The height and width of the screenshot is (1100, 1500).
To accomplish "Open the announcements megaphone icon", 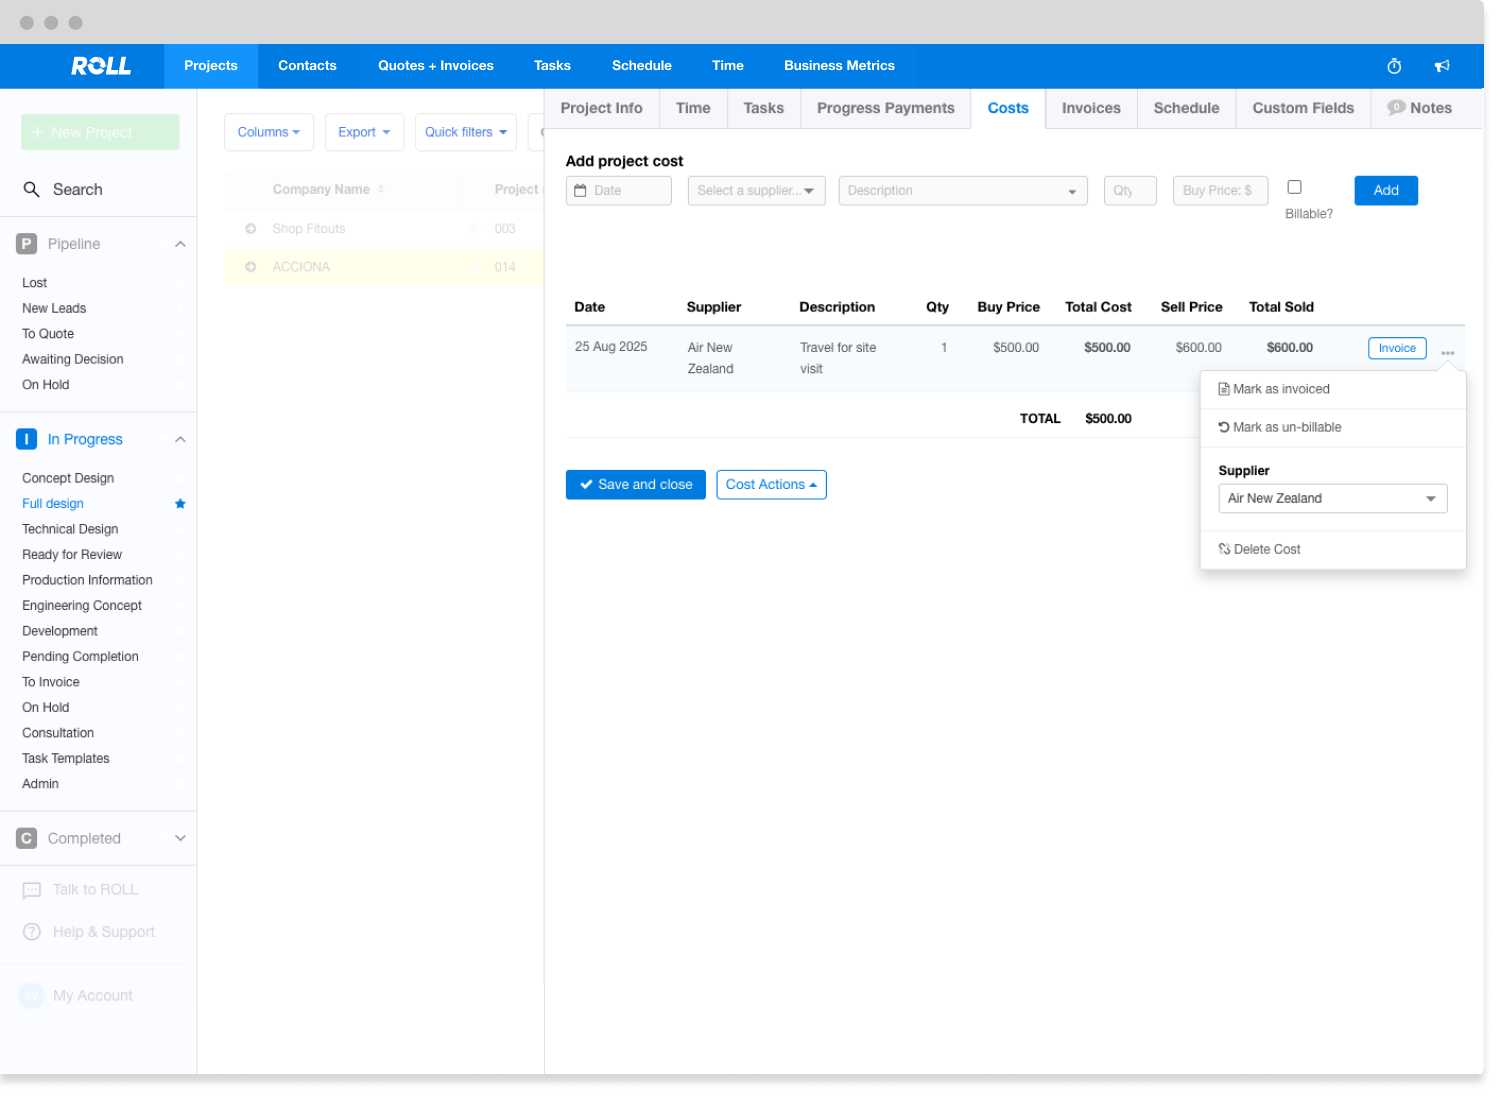I will tap(1442, 66).
